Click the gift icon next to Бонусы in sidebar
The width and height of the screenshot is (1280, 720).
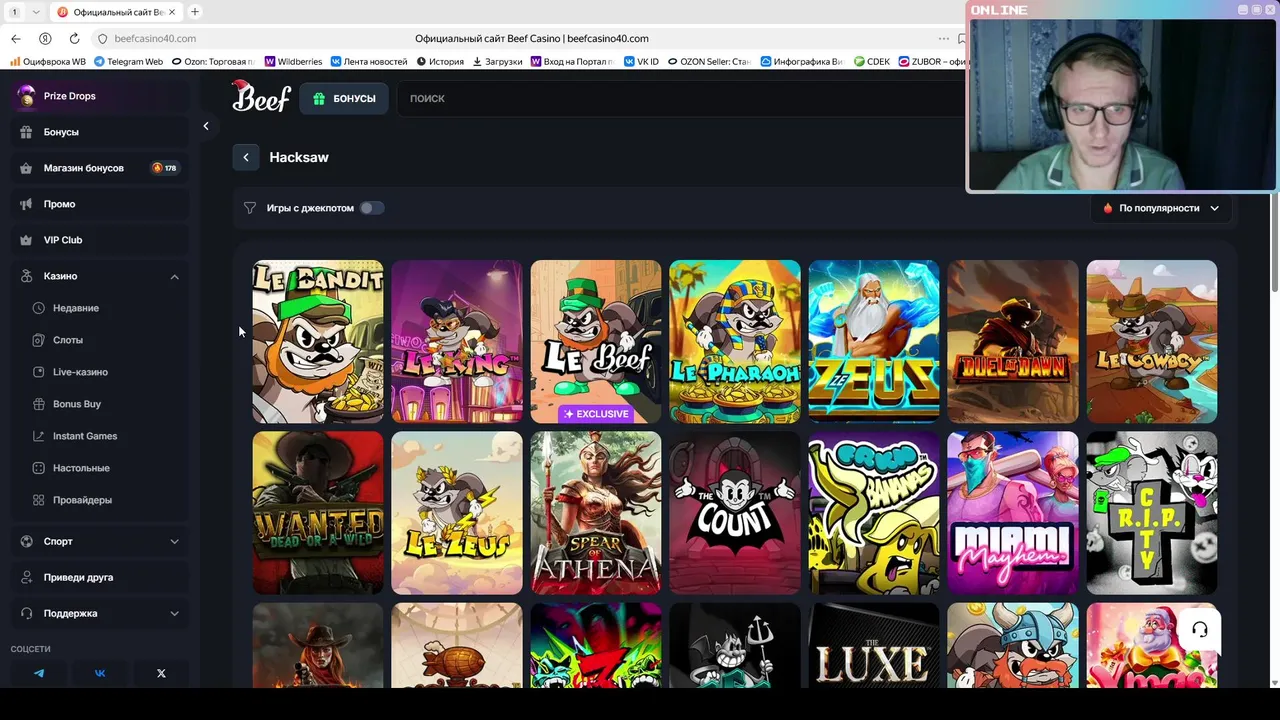tap(26, 132)
